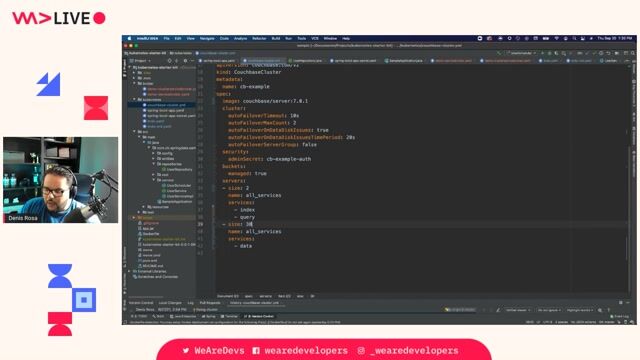This screenshot has width=640, height=360.
Task: Open the Project panel gear settings
Action: point(185,61)
